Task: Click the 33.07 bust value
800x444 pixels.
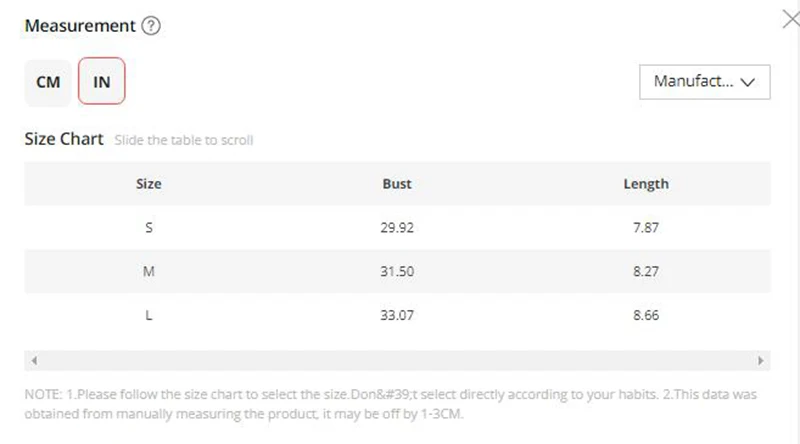Action: coord(397,315)
